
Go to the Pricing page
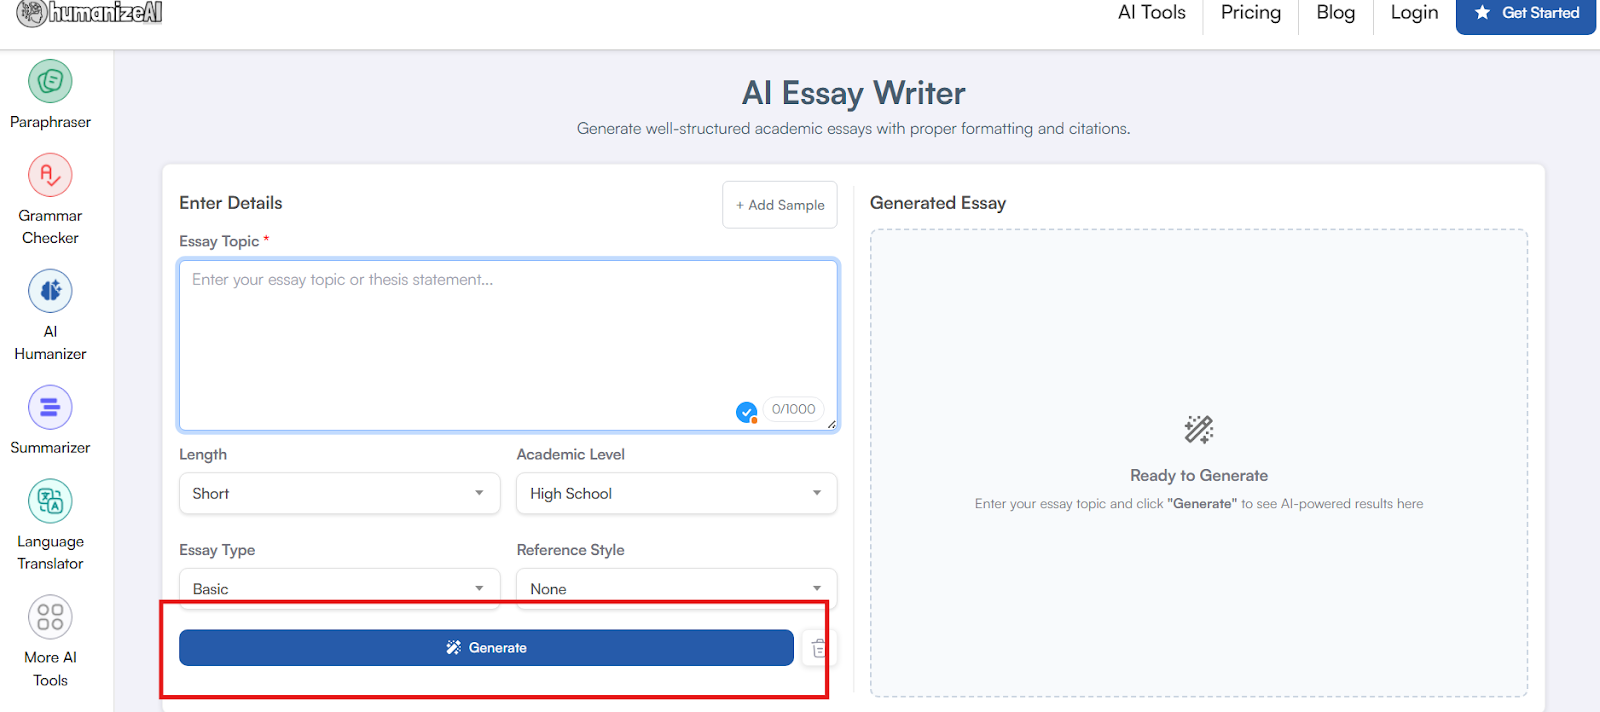pos(1250,13)
